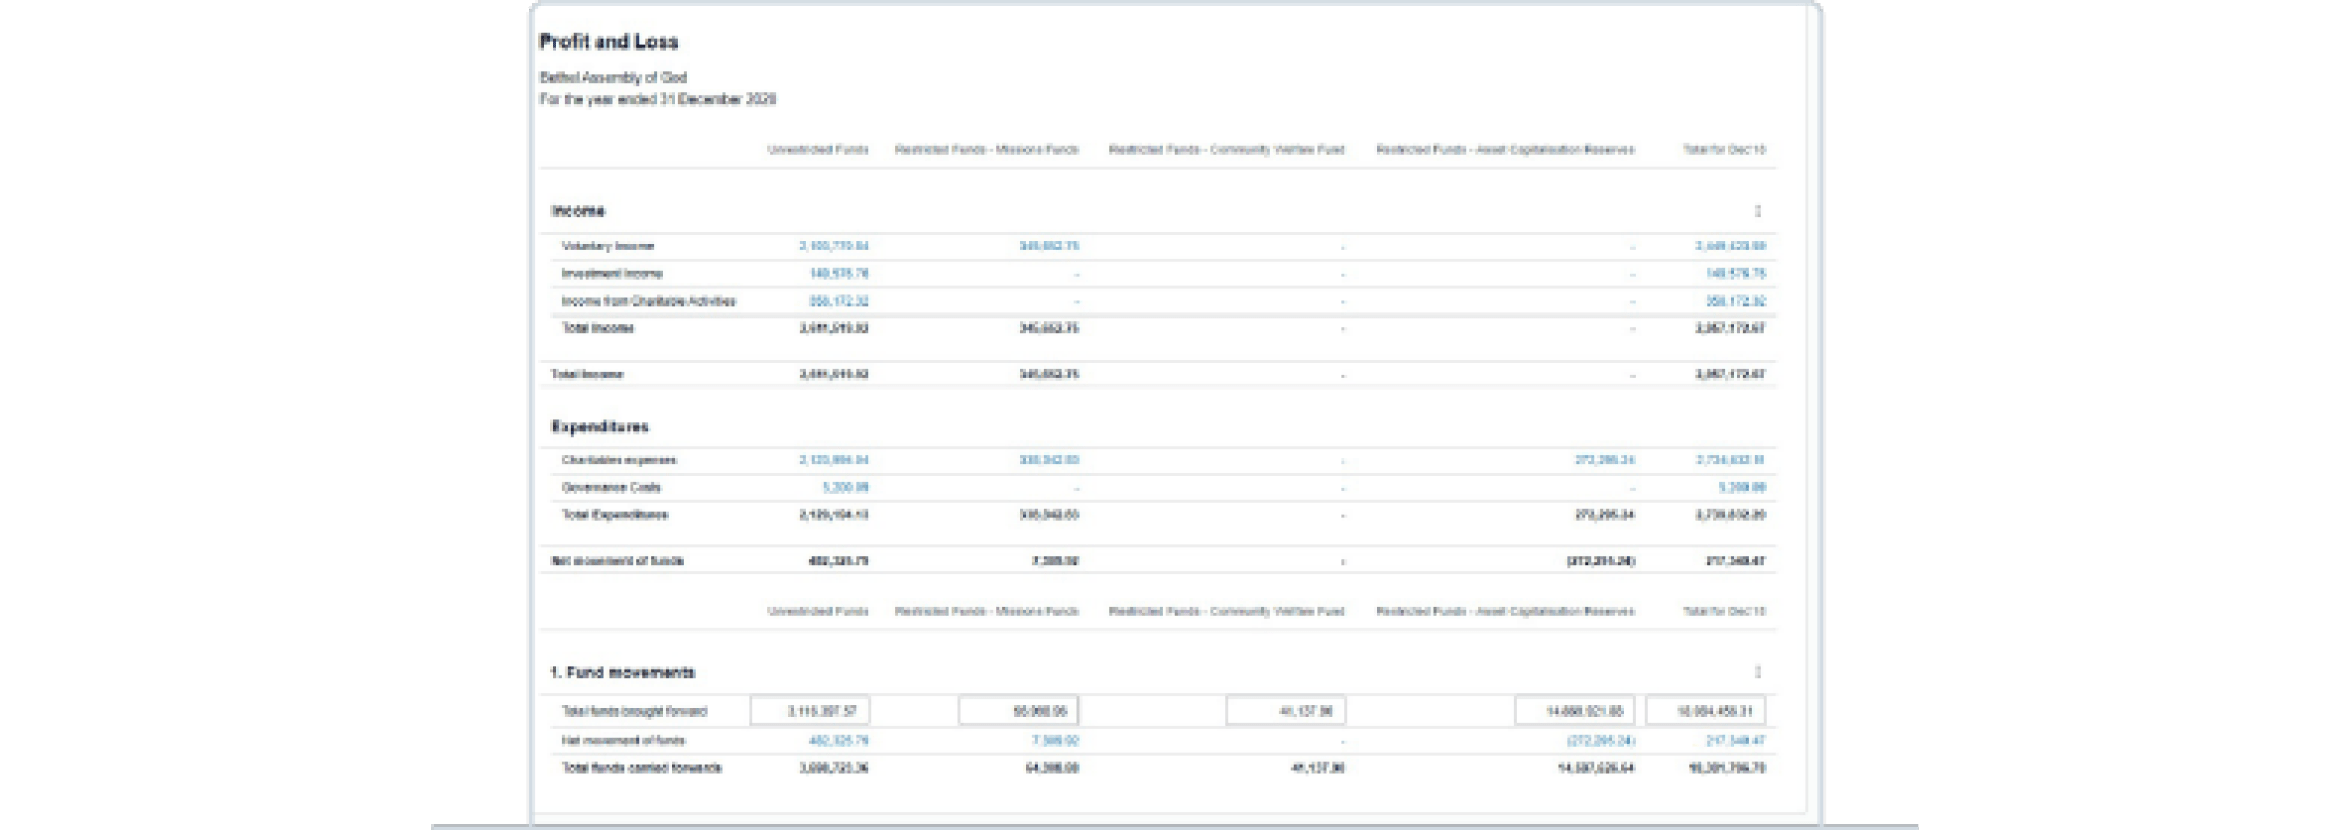Open Charitable Activities income under Unrestricted Funds
The image size is (2350, 830).
click(838, 301)
